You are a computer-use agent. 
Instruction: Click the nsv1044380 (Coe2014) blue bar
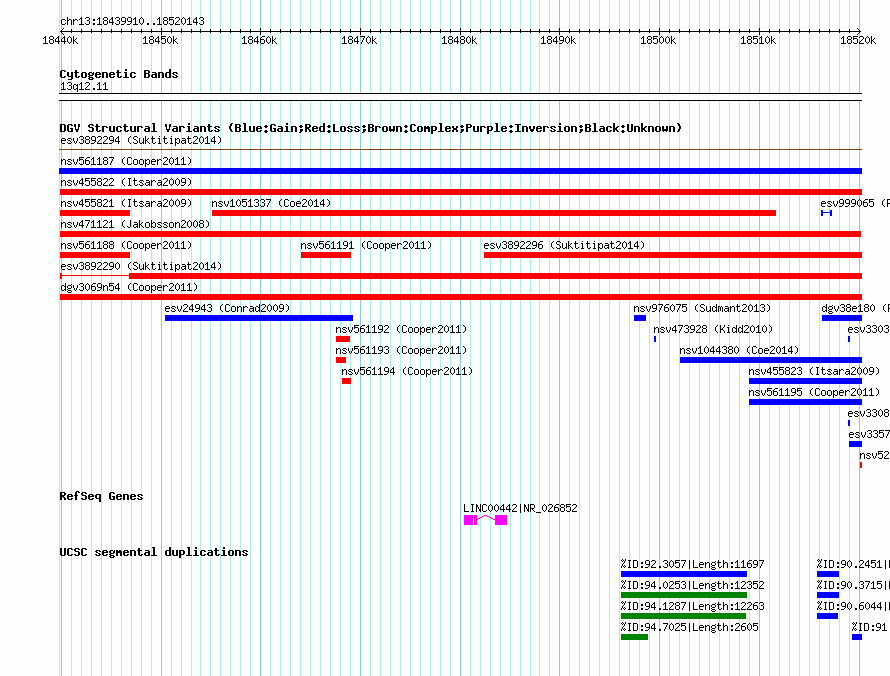pyautogui.click(x=771, y=360)
